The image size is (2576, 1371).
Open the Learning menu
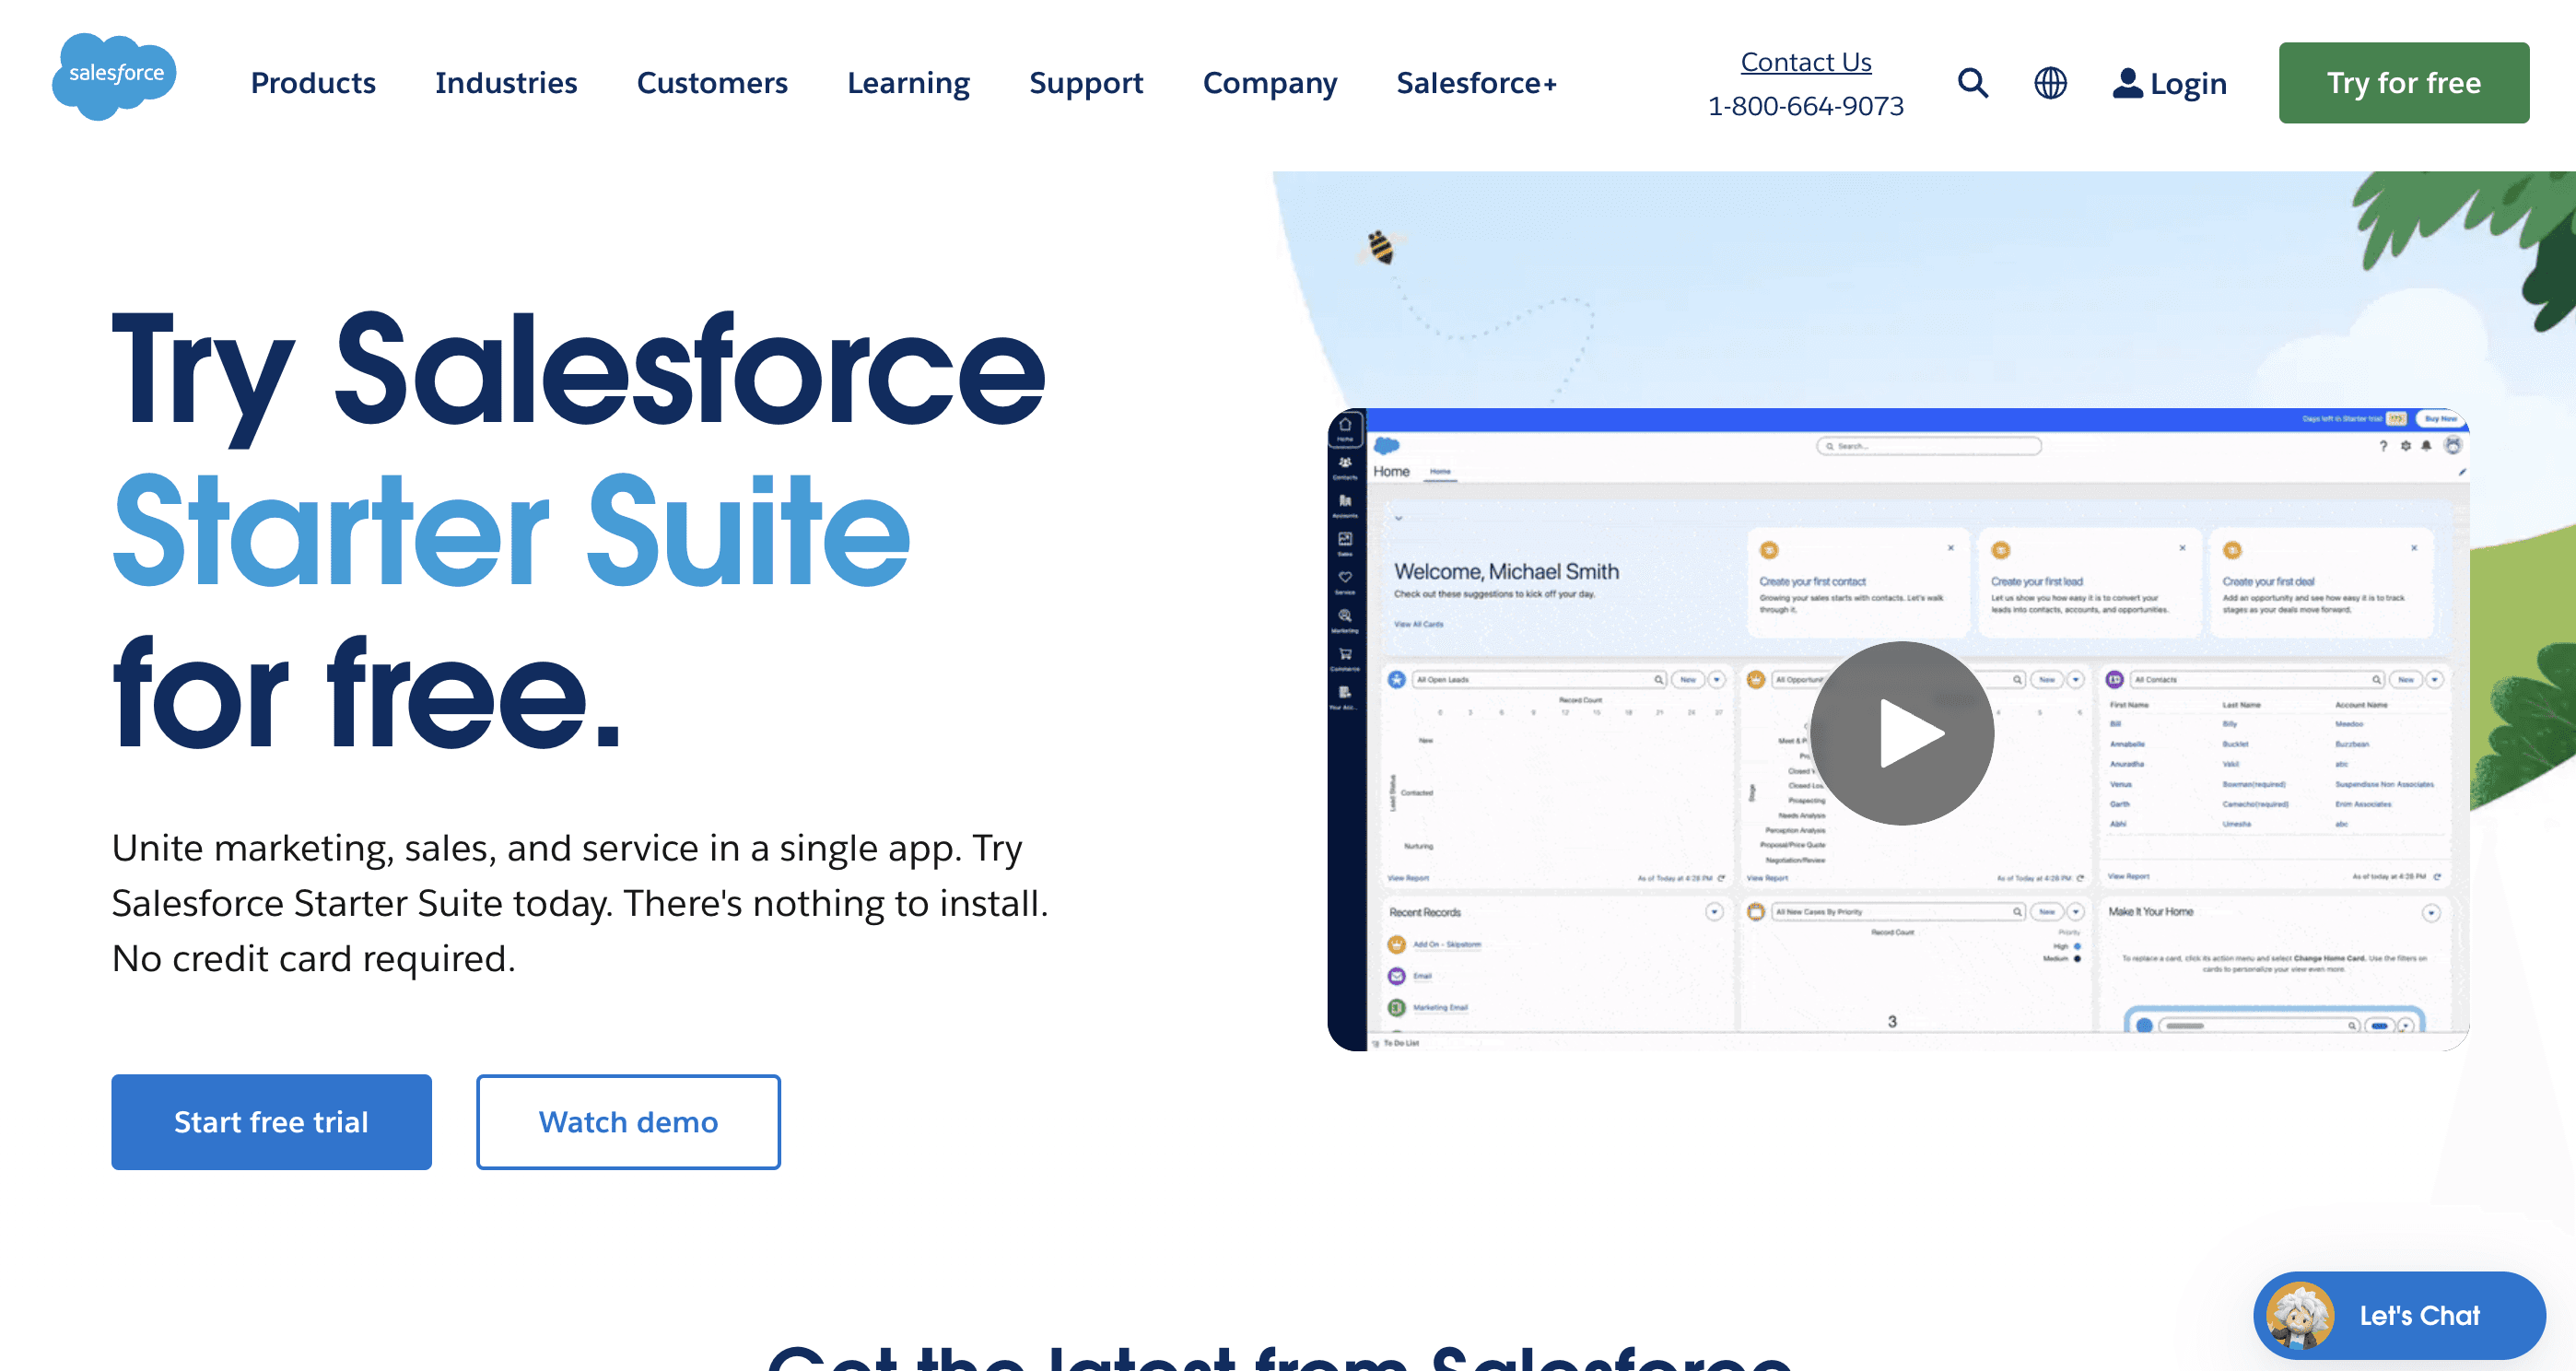pos(908,83)
